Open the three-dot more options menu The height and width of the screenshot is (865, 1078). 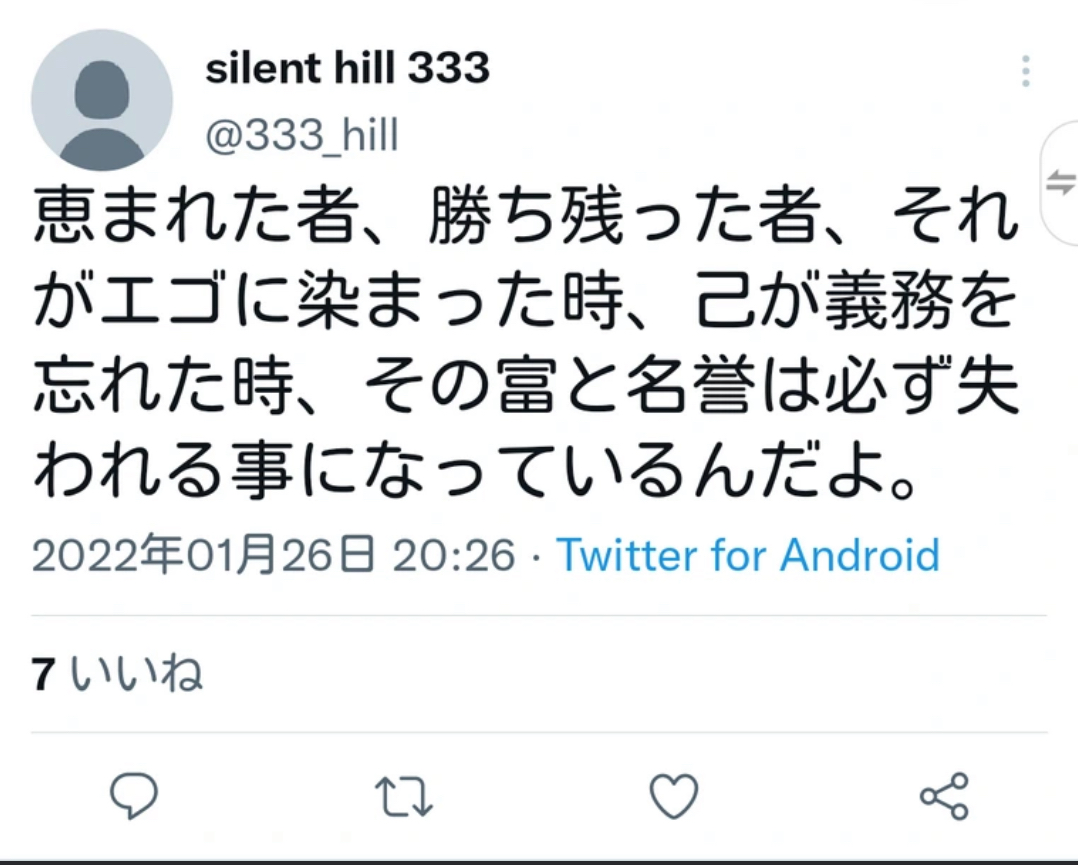(x=1026, y=71)
